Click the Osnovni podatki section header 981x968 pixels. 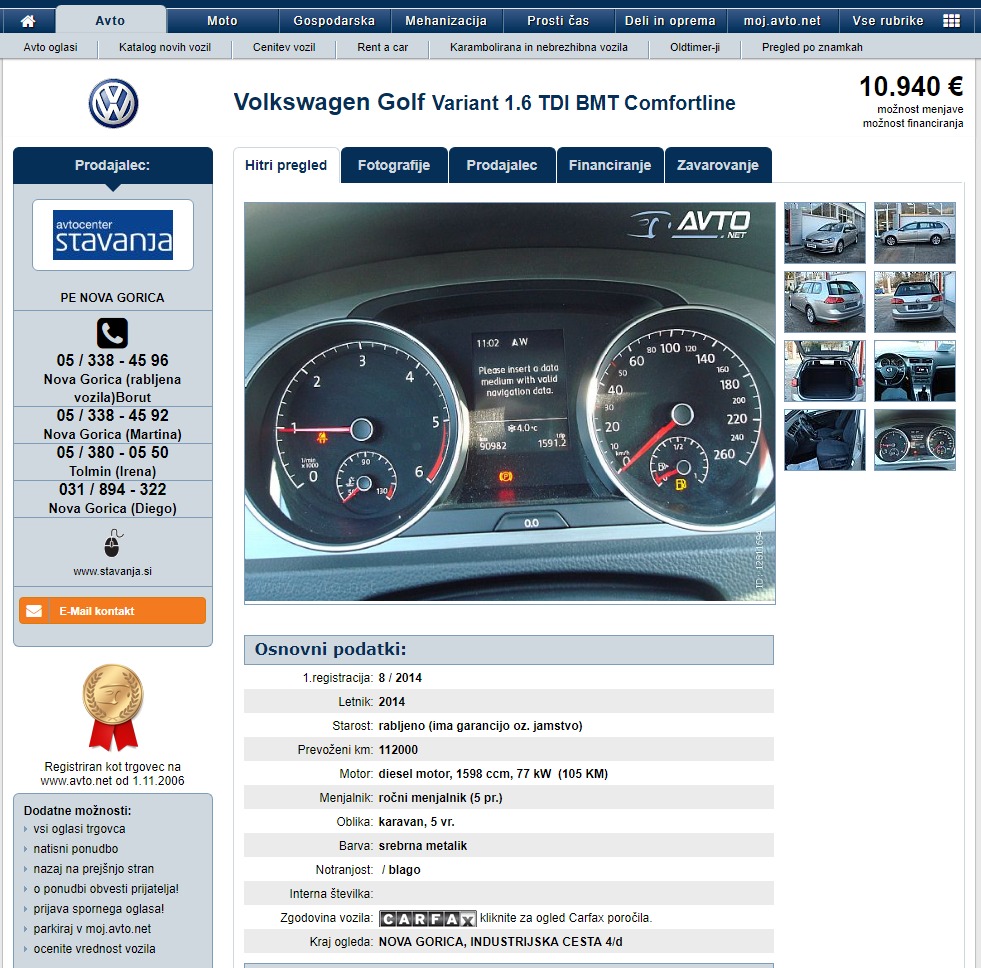pyautogui.click(x=509, y=650)
